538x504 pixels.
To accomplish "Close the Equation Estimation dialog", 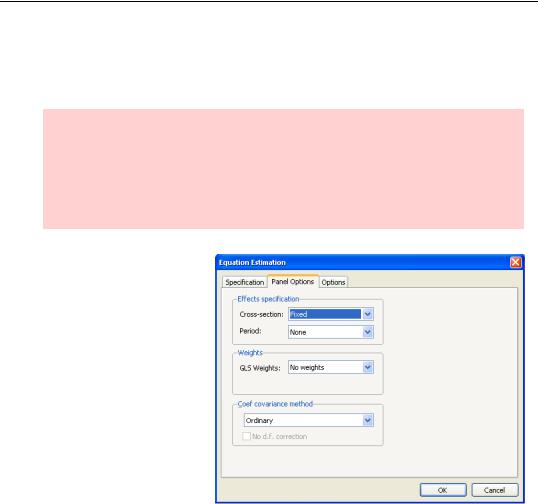I will click(516, 262).
